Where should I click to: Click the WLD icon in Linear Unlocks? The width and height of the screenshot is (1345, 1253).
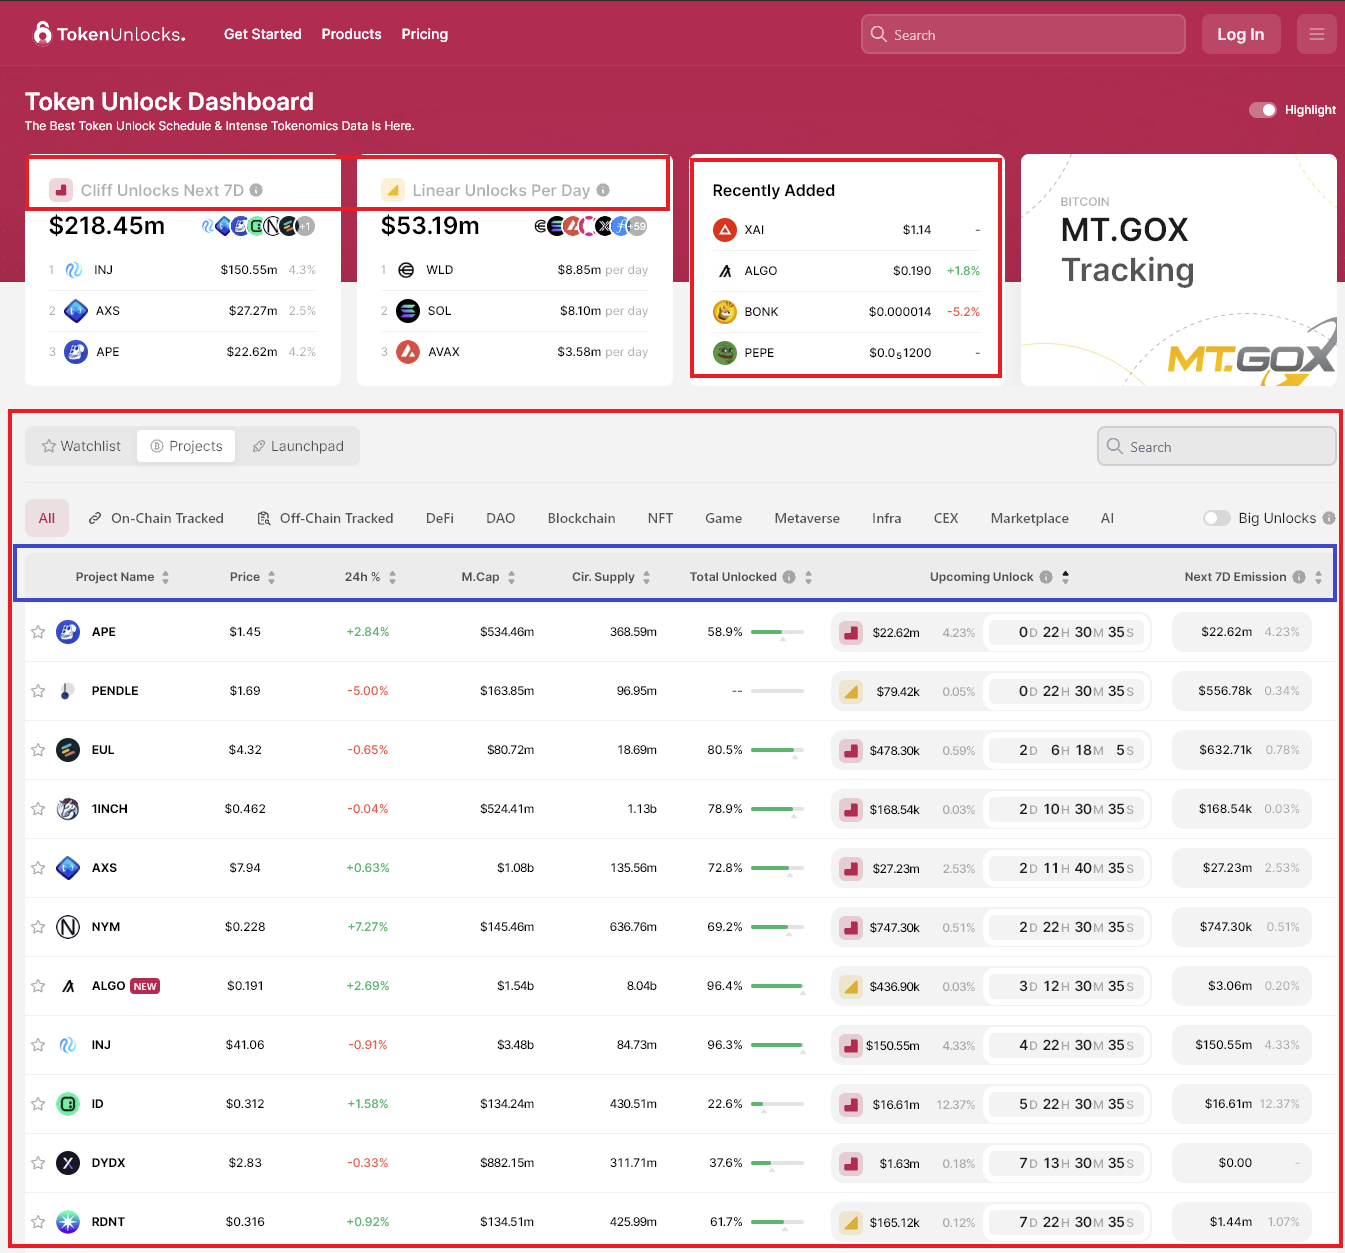406,270
